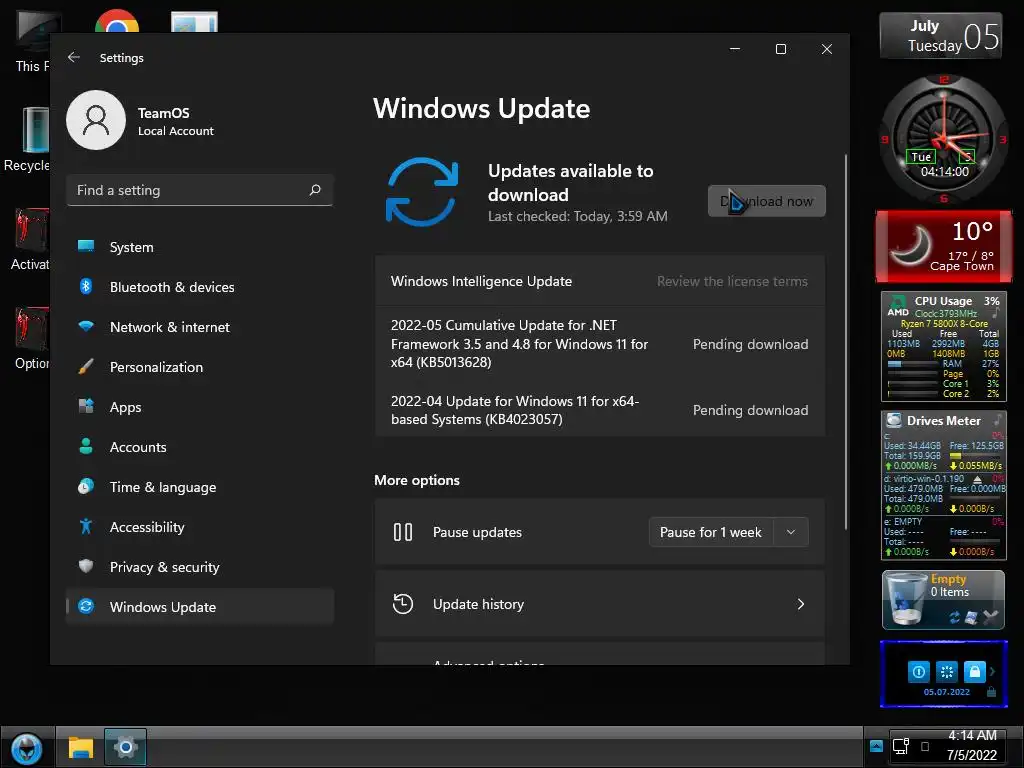This screenshot has height=768, width=1024.
Task: Expand the blue gadget with the right chevron
Action: click(993, 671)
